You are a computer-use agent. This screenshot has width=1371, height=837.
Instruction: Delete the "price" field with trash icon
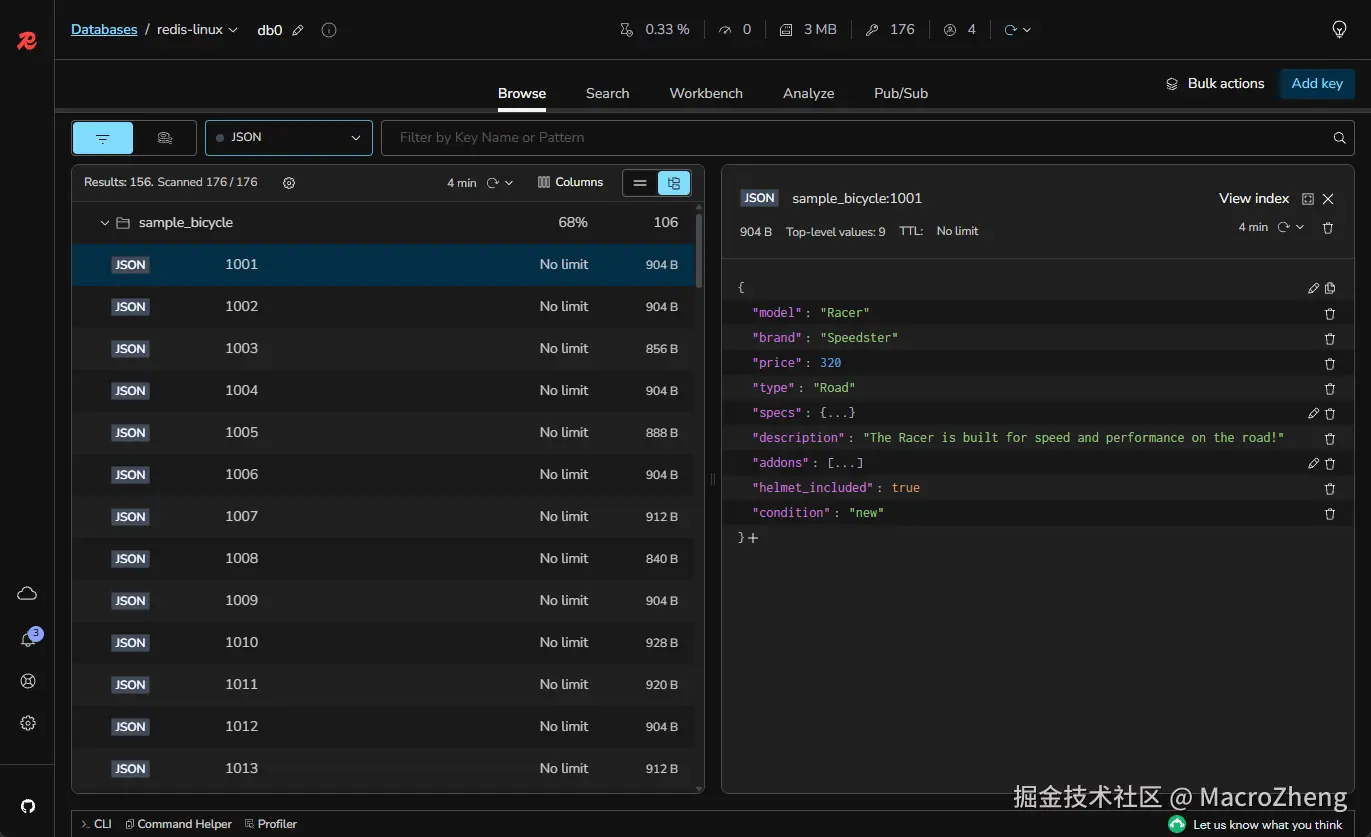(1330, 364)
